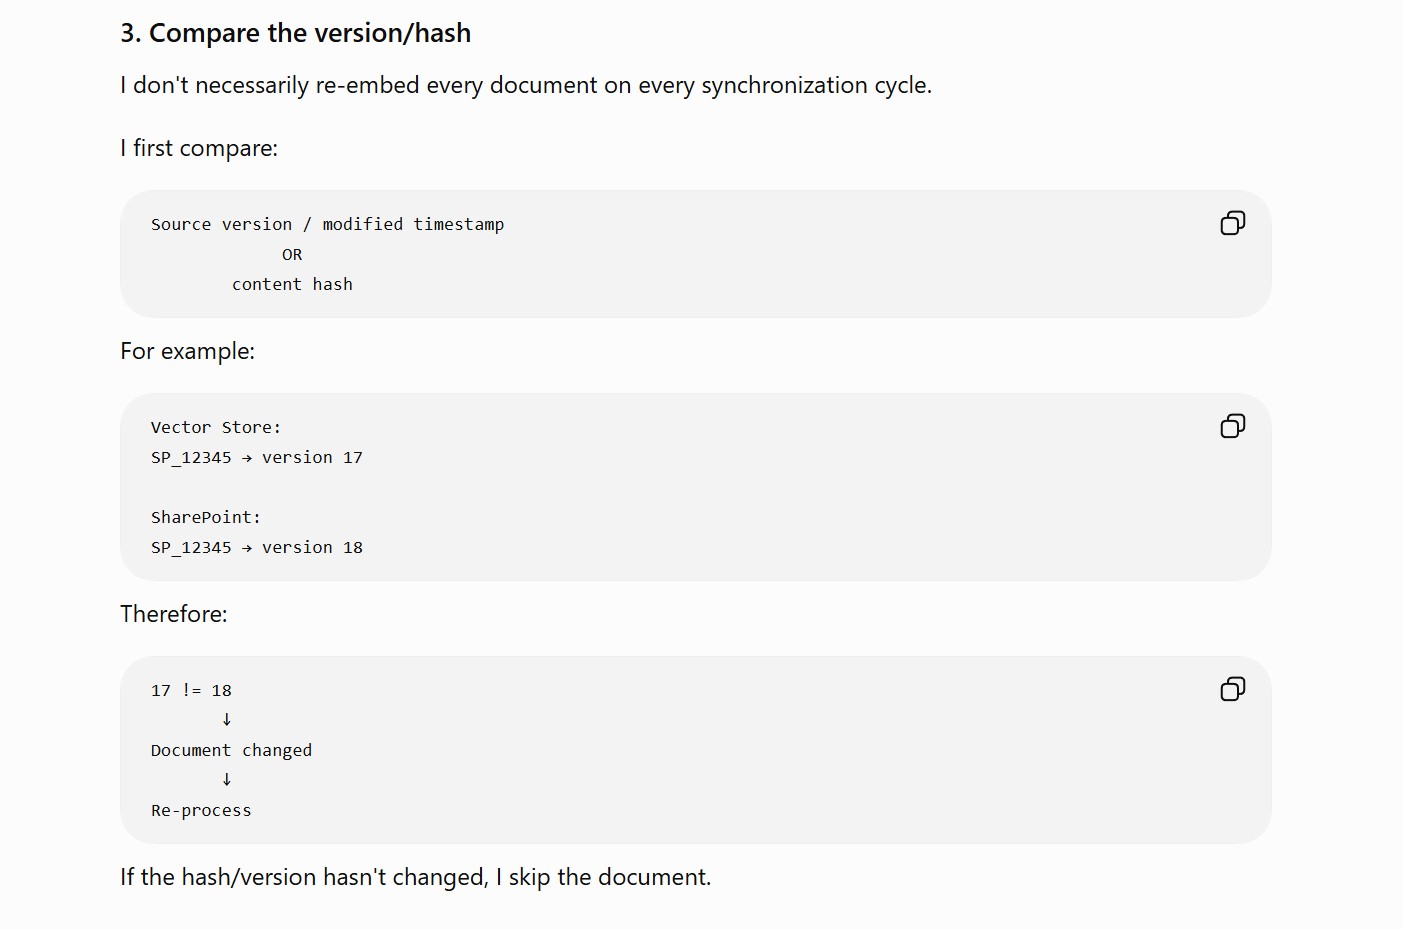Click the 'Source version / modified timestamp' line
This screenshot has height=929, width=1402.
(x=328, y=224)
